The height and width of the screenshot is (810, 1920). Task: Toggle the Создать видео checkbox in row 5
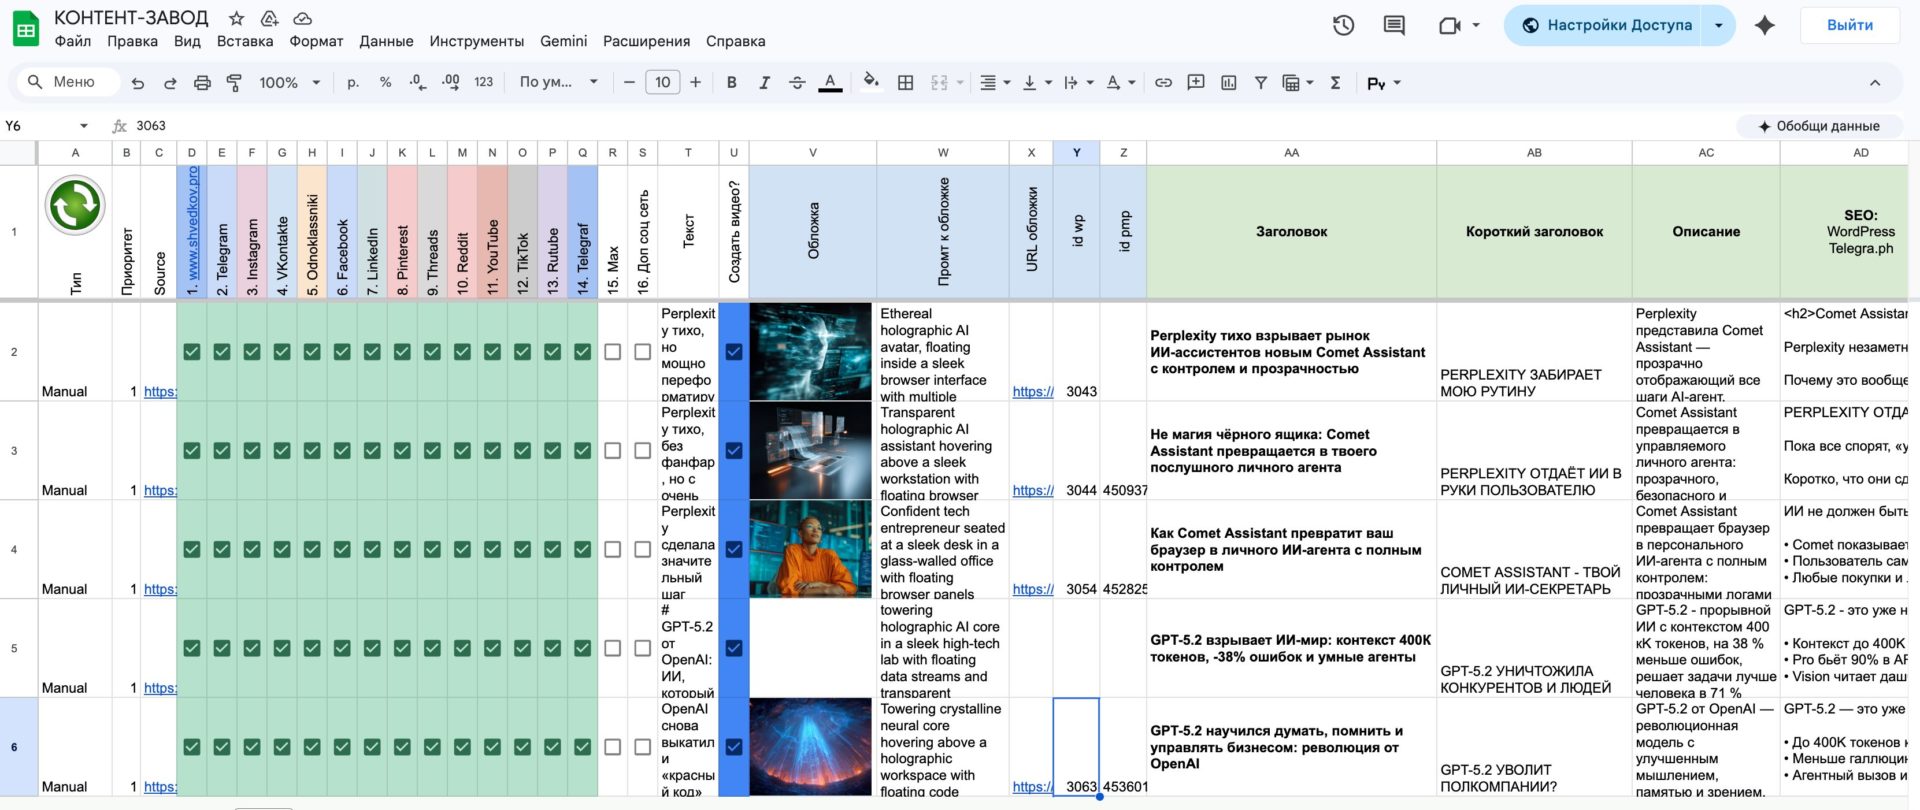click(734, 648)
